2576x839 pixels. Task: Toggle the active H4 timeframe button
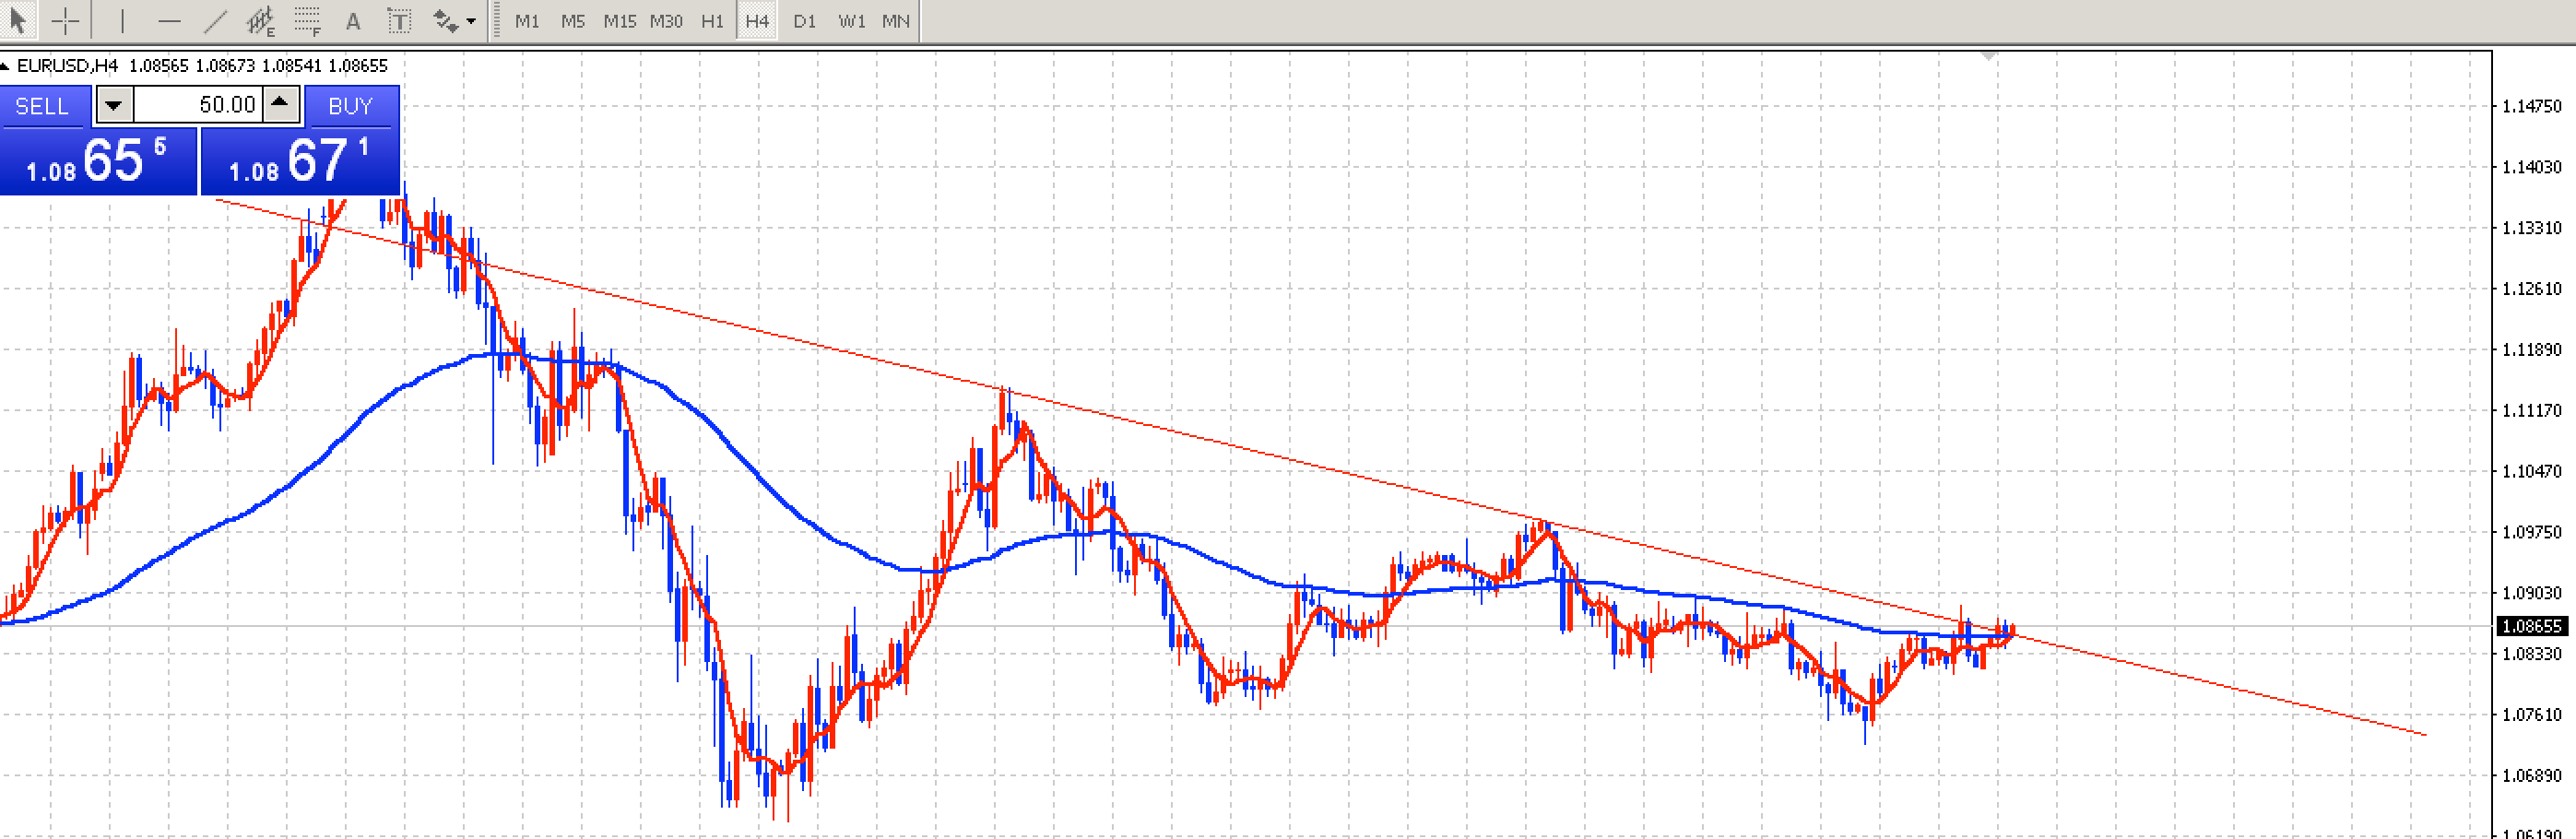757,21
